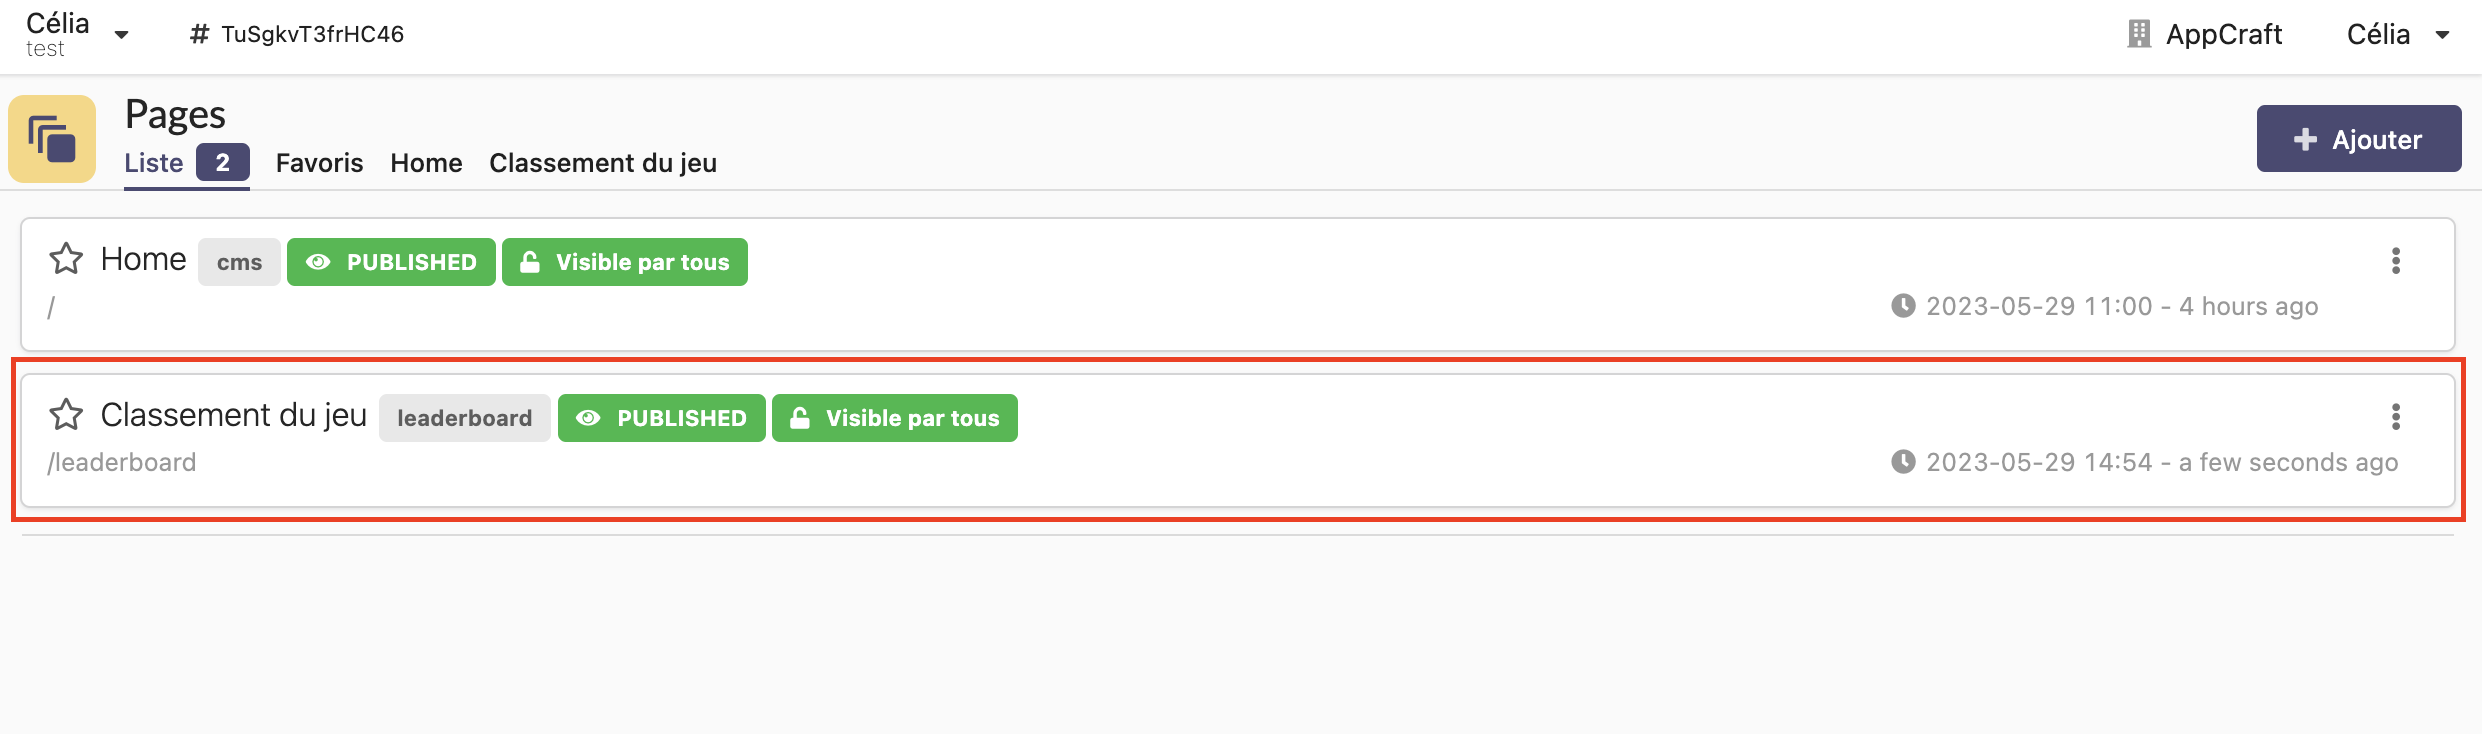Switch to the Favoris tab
This screenshot has height=734, width=2482.
pyautogui.click(x=319, y=163)
